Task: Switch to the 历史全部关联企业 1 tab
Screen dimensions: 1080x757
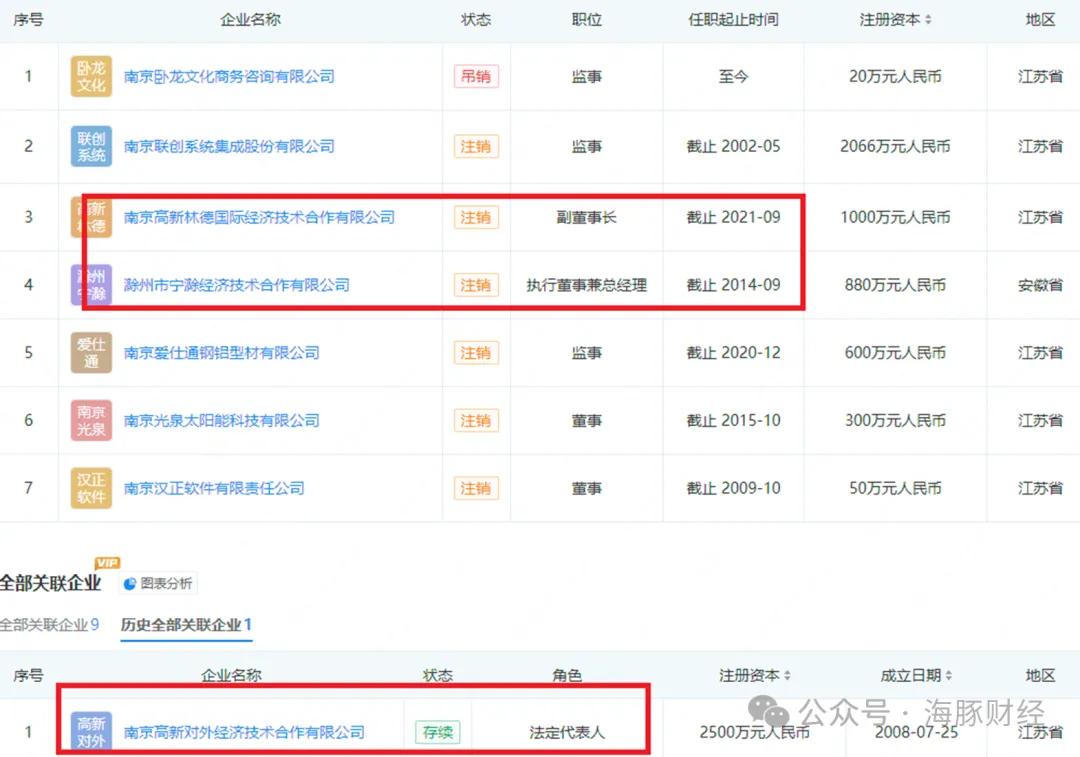Action: (186, 625)
